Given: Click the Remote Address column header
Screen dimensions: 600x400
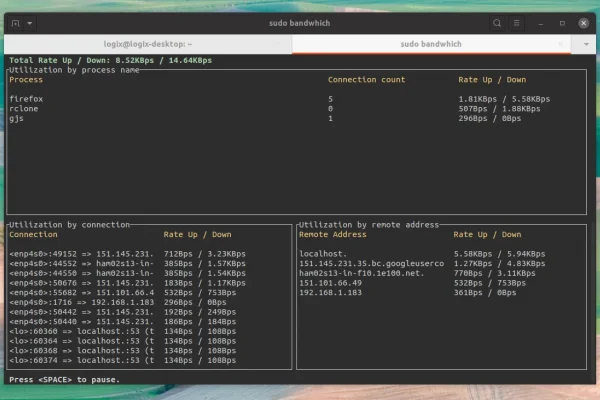Looking at the screenshot, I should 333,235.
